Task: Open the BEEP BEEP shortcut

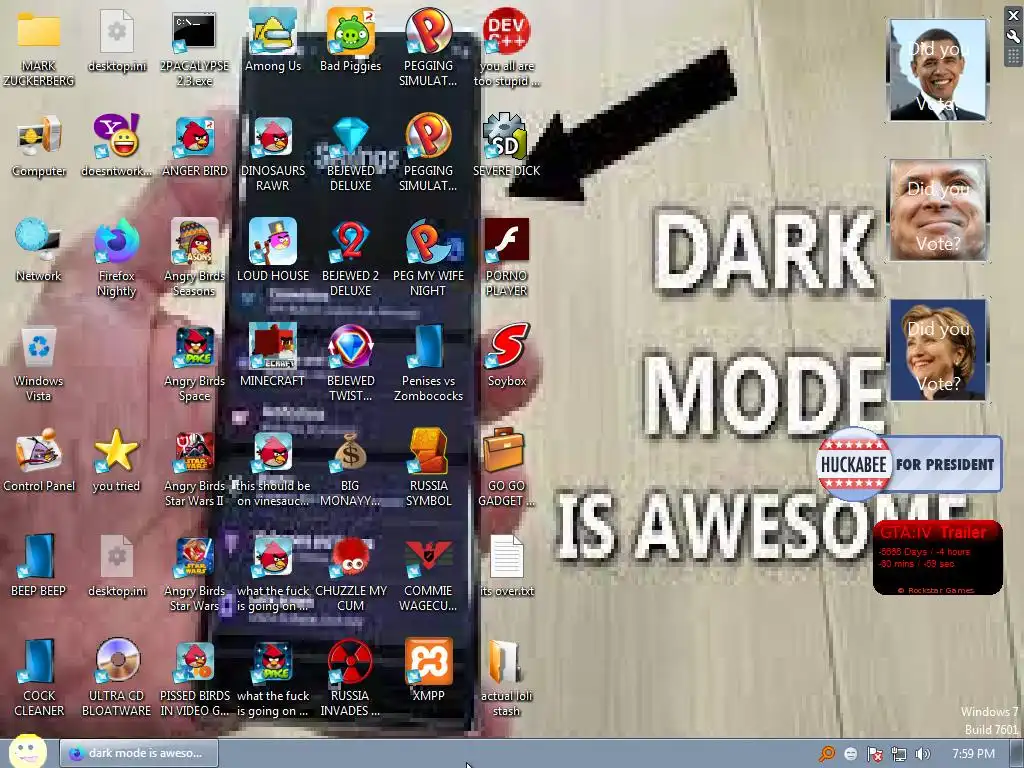Action: click(39, 566)
